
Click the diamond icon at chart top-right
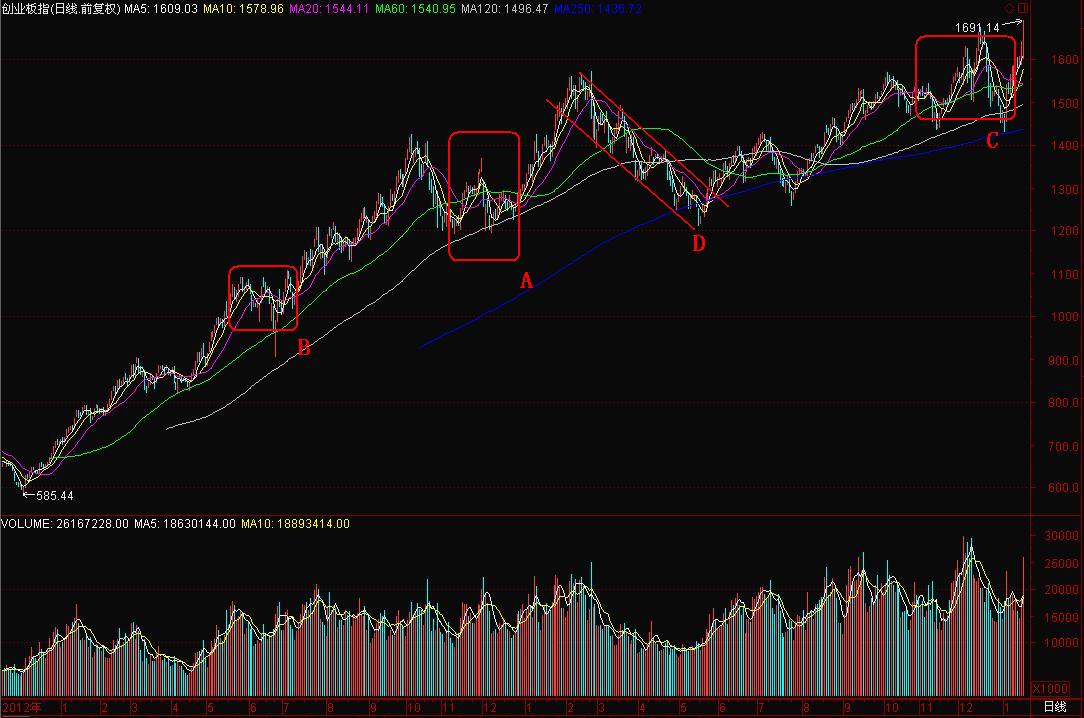[x=1010, y=8]
